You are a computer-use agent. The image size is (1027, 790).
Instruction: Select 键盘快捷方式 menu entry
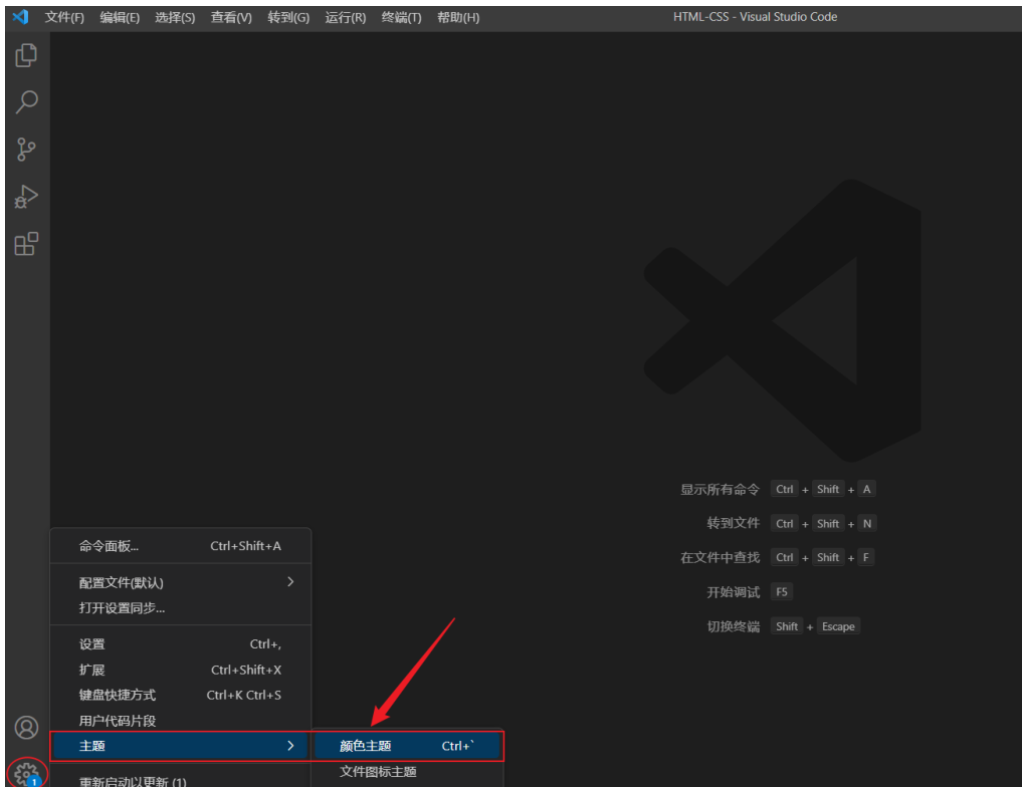point(180,695)
